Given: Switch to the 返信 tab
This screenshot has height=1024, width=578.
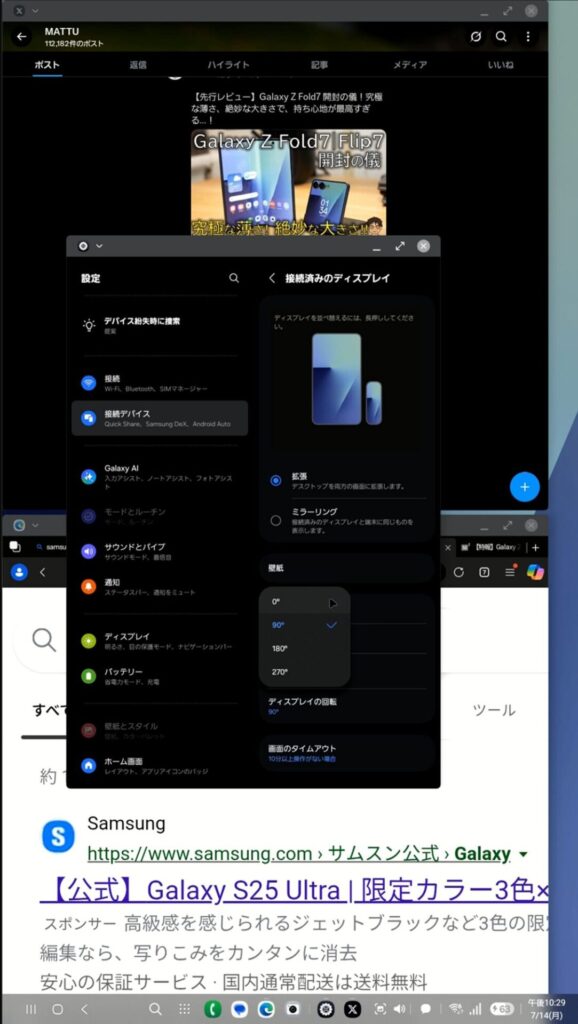Looking at the screenshot, I should [x=138, y=65].
